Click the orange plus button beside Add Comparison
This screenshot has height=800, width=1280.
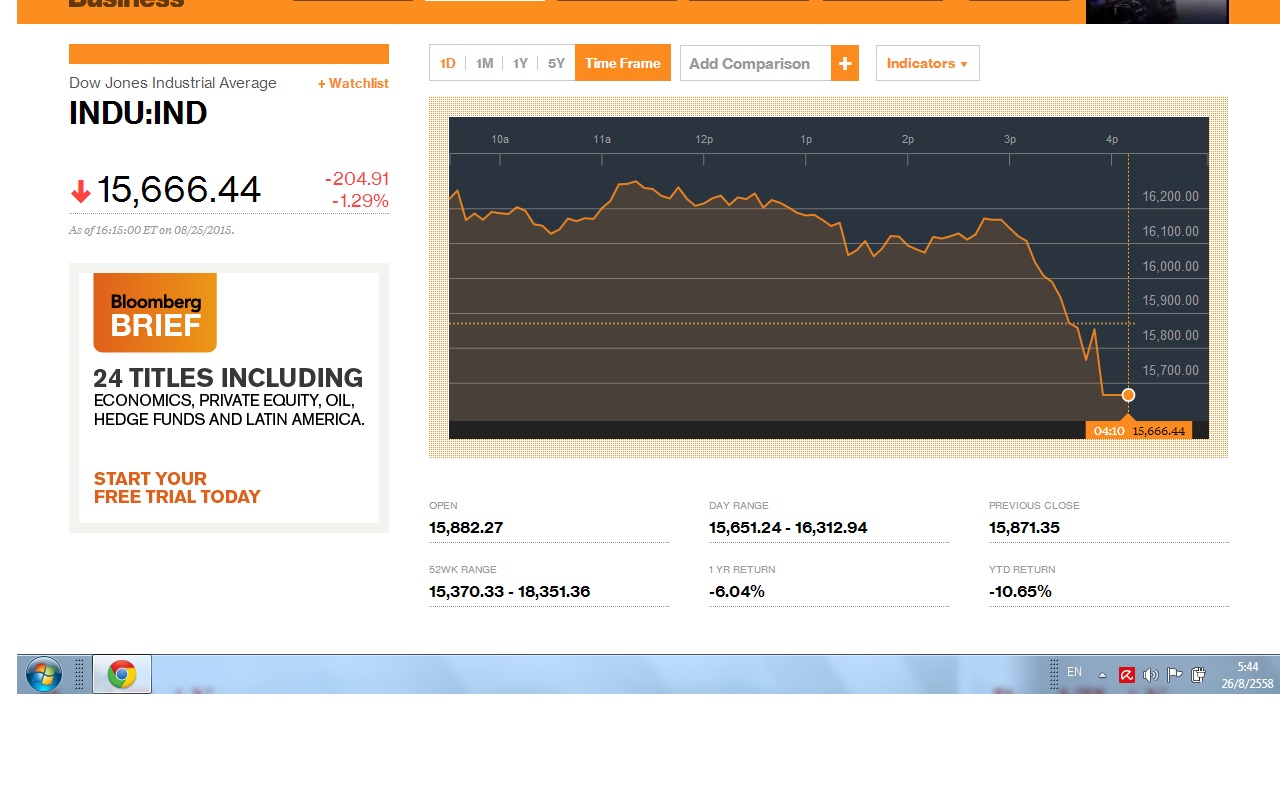point(845,63)
